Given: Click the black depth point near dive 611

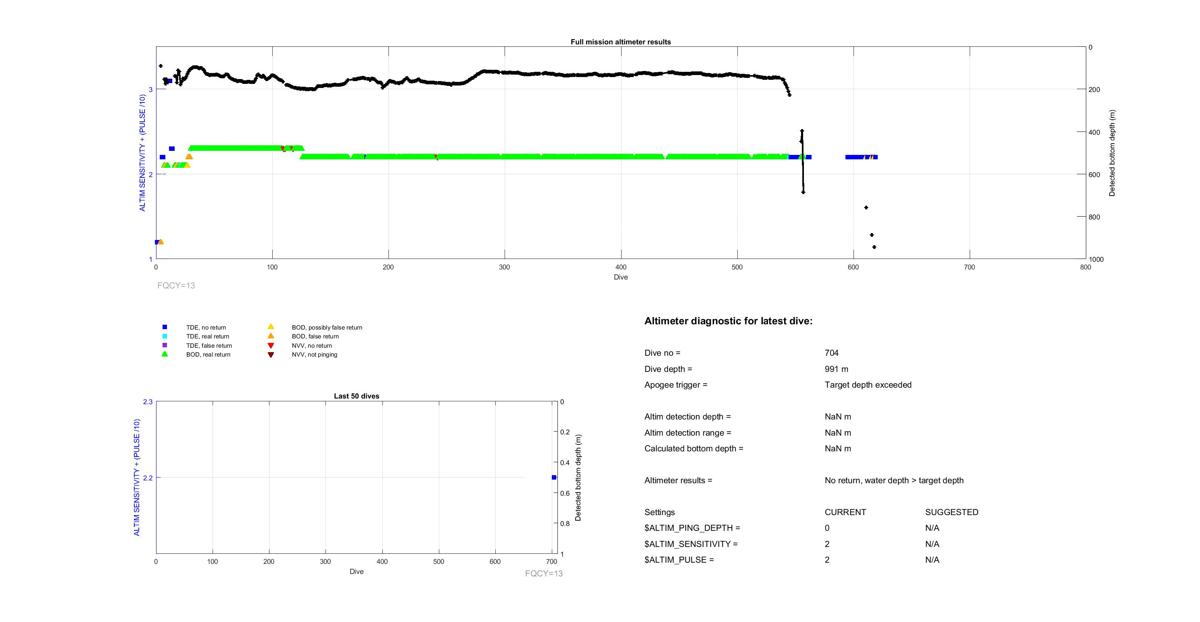Looking at the screenshot, I should coord(866,207).
